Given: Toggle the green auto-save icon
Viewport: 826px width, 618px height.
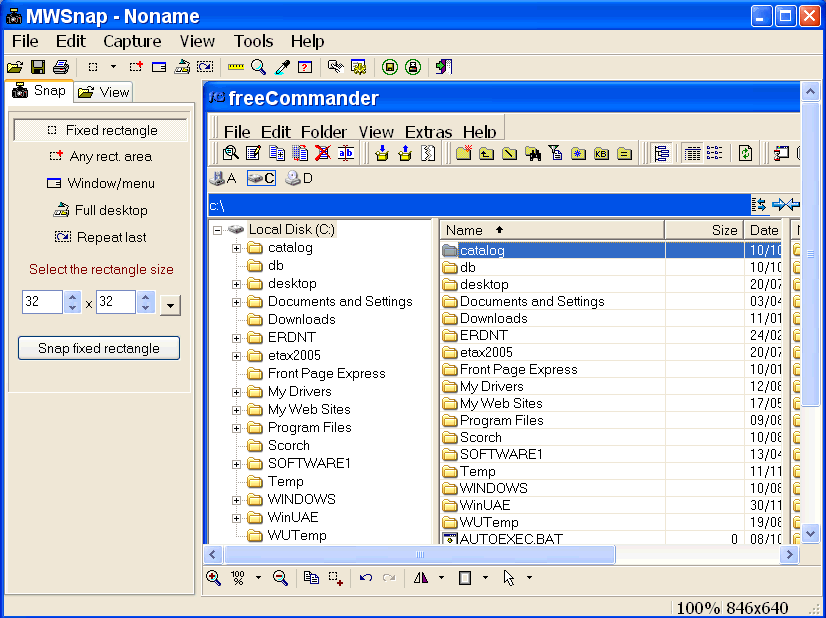Looking at the screenshot, I should [390, 67].
